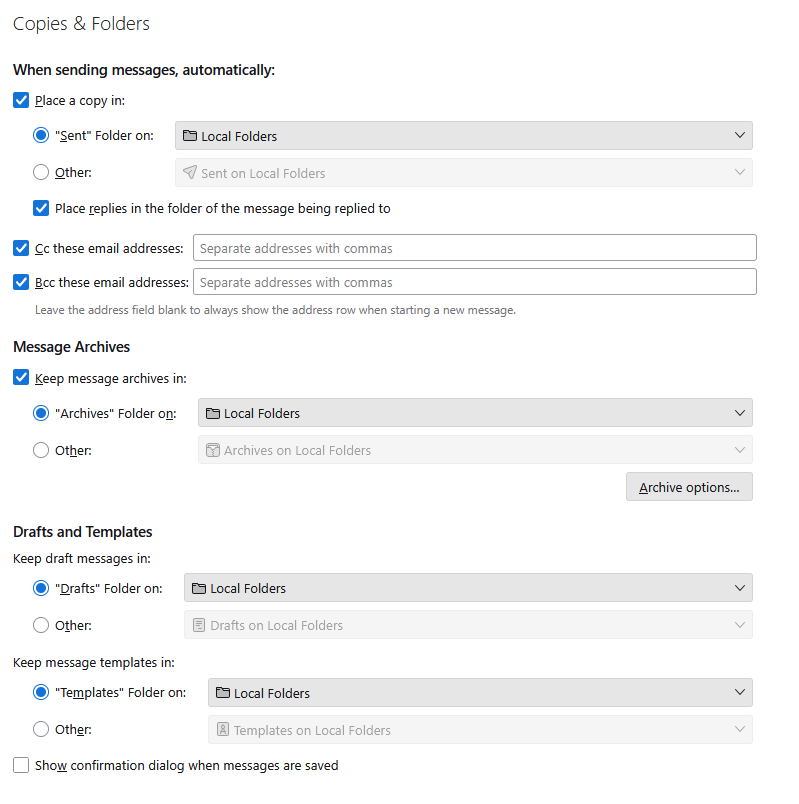Click Templates icon in Other row
The height and width of the screenshot is (804, 799).
(222, 730)
